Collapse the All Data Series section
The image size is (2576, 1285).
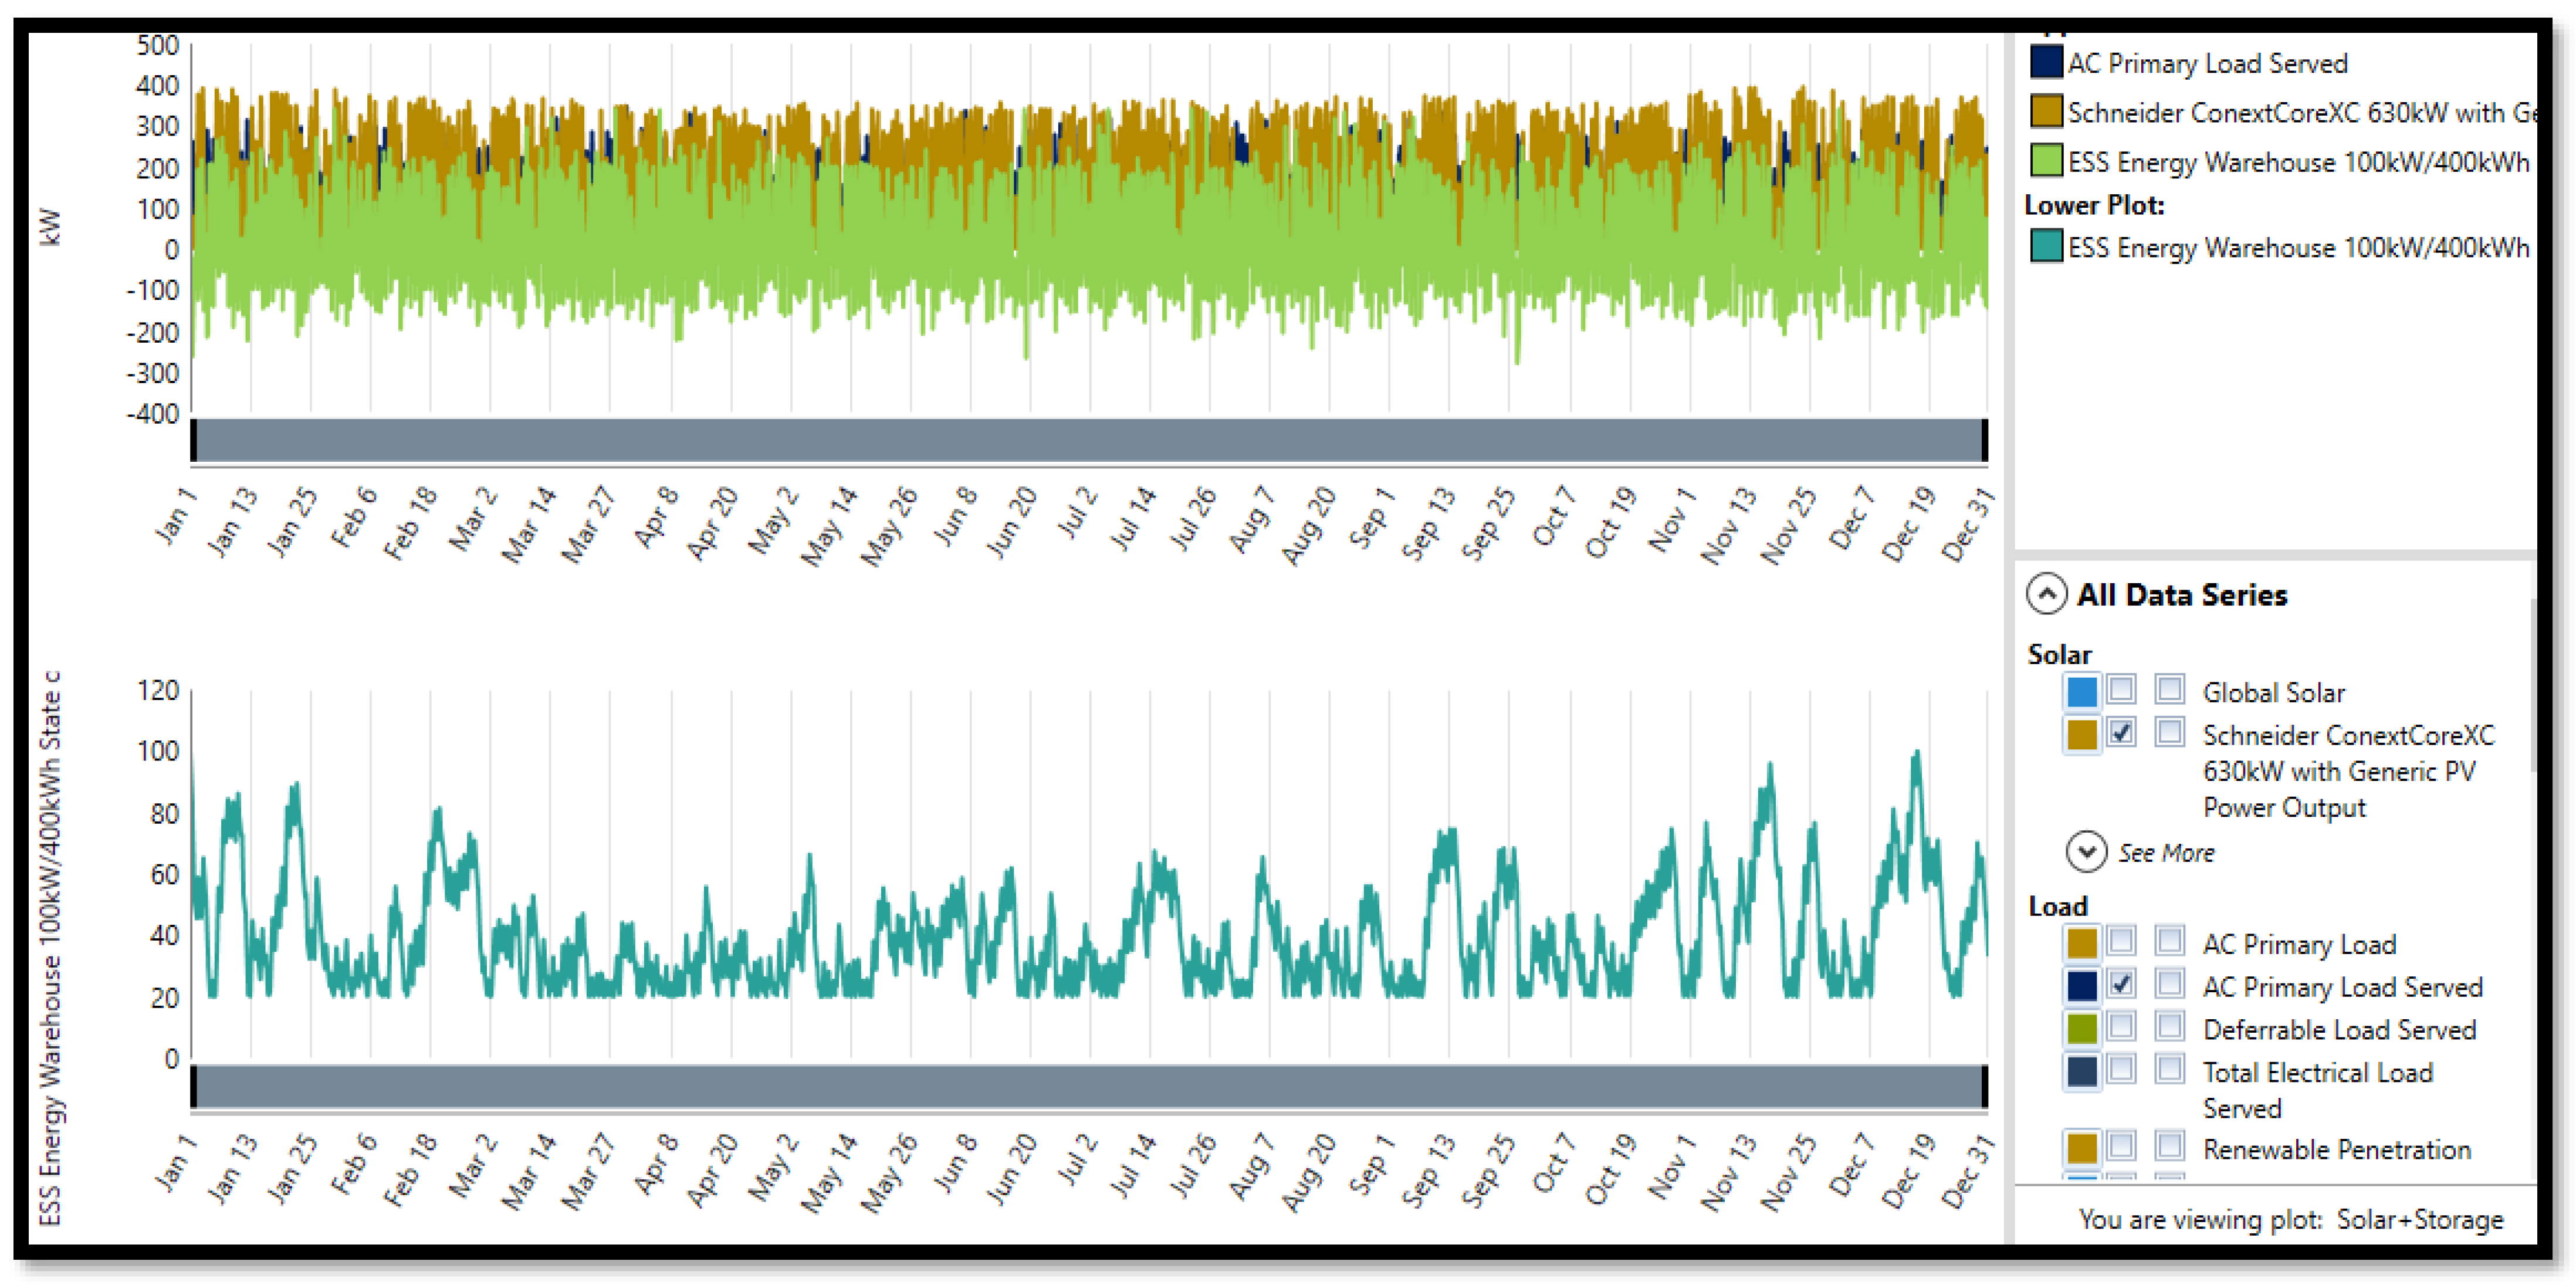coord(2046,594)
